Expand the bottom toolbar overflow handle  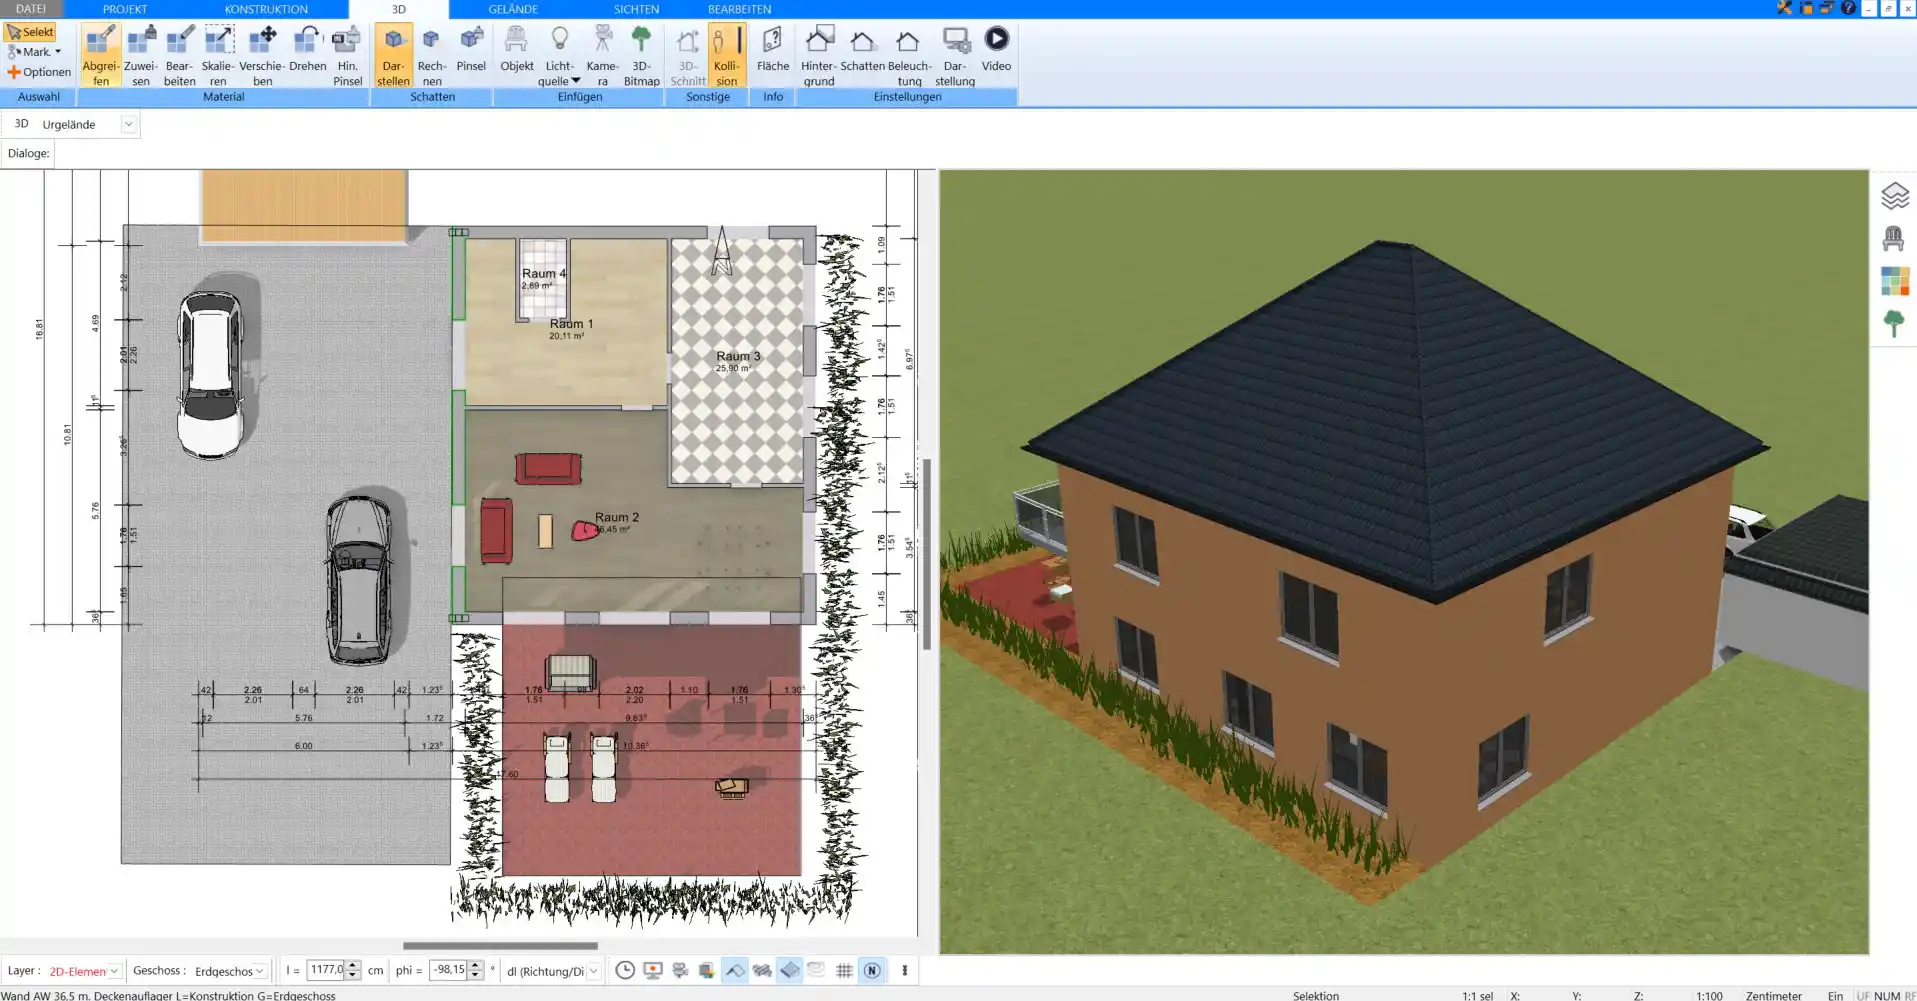(905, 970)
